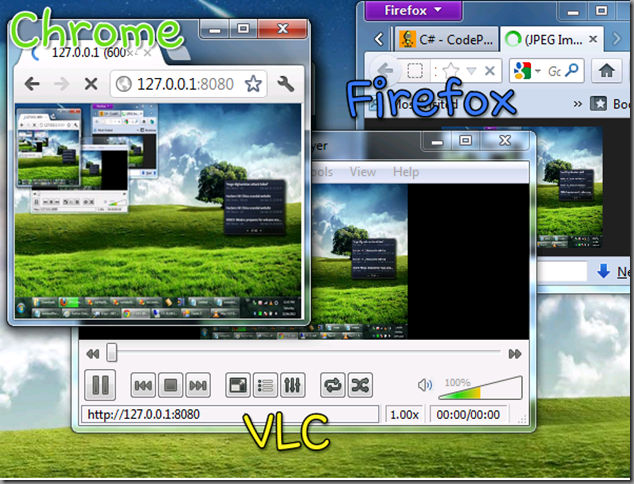Click the Firefox search magnifier icon

(x=571, y=71)
